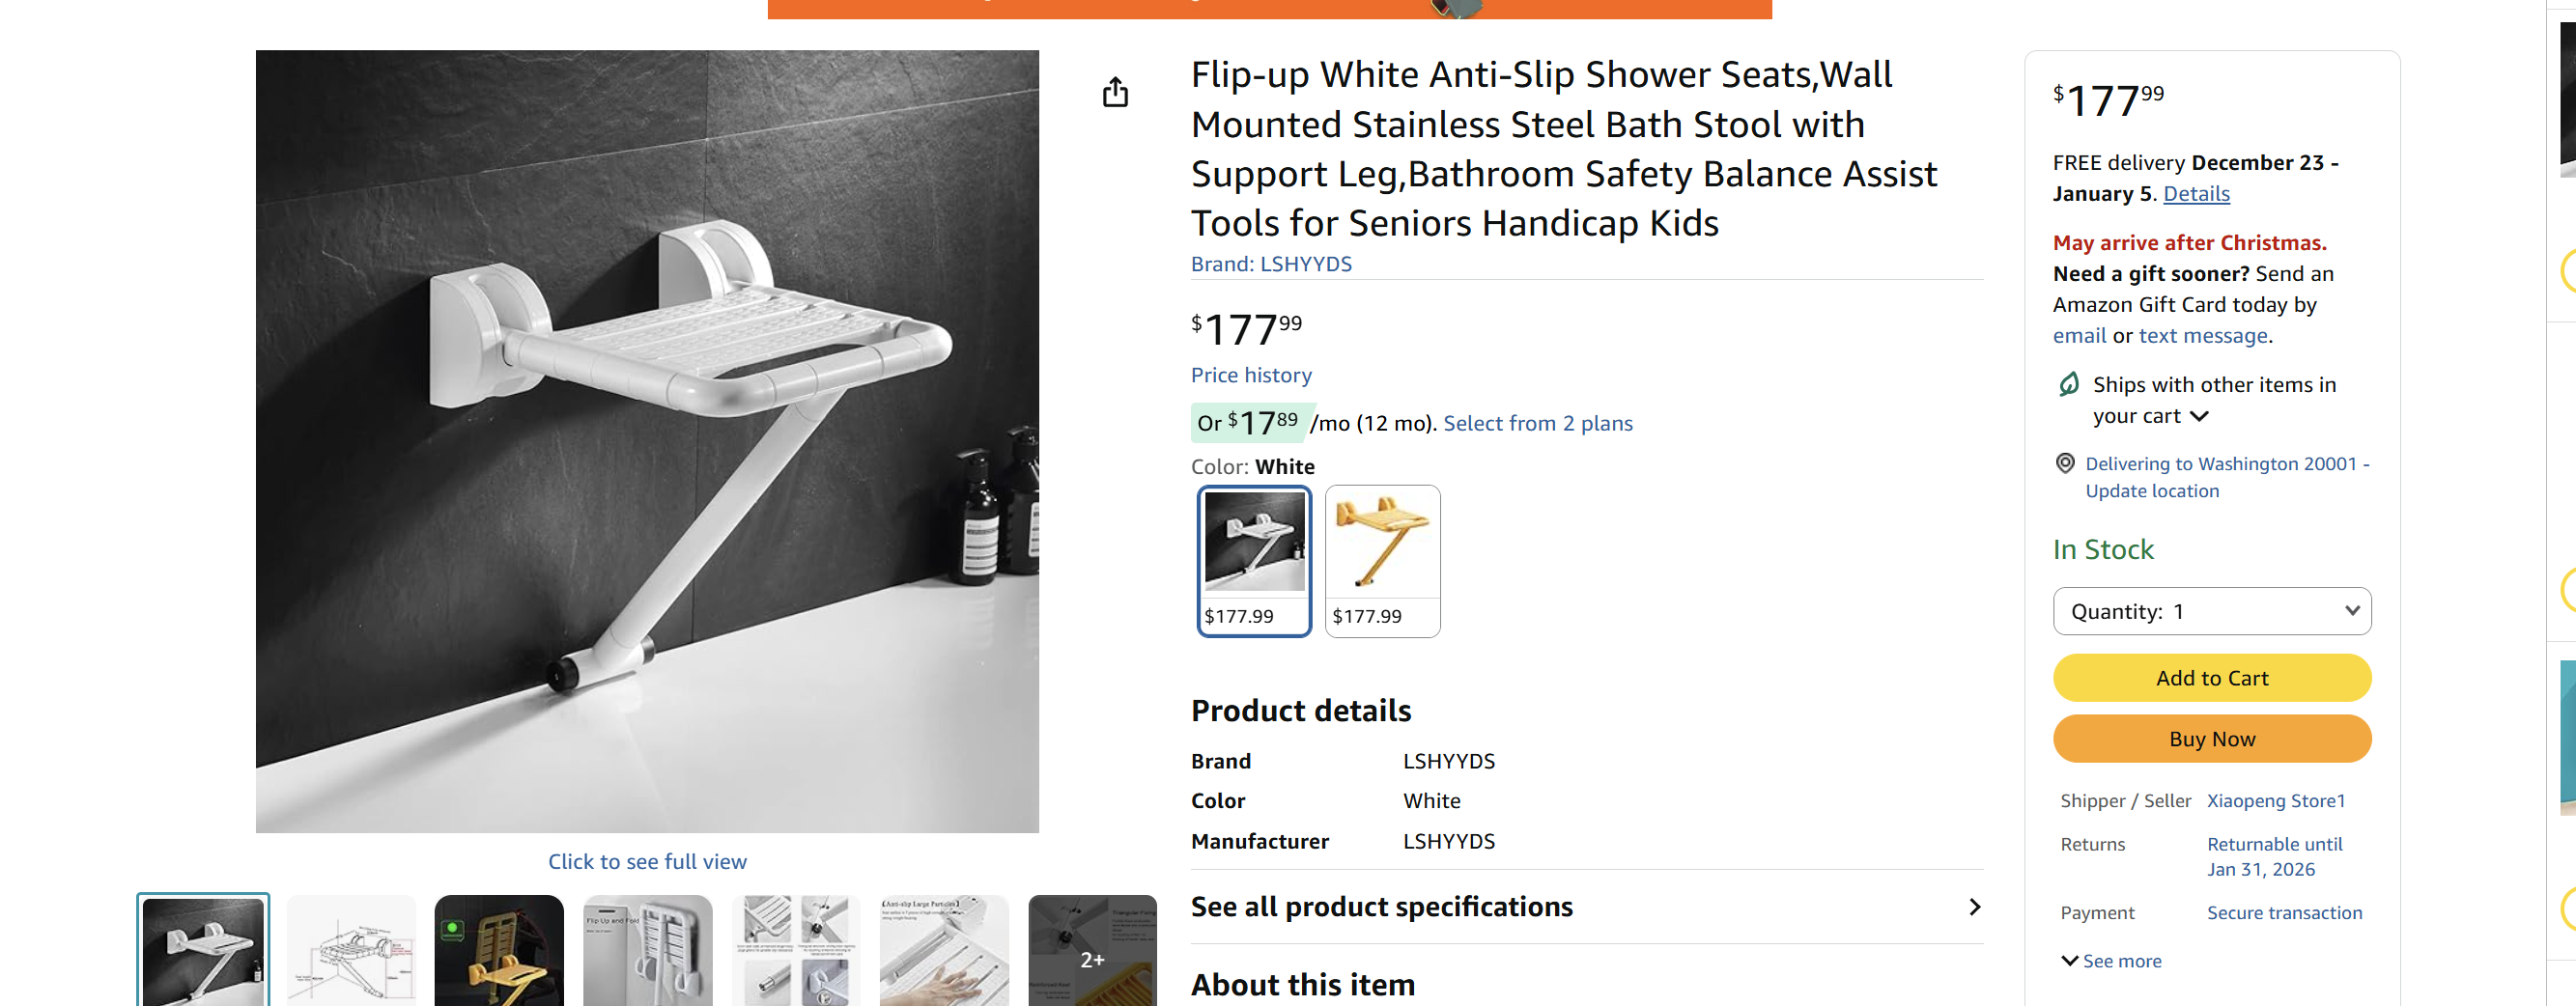Click 'Update location'
This screenshot has height=1006, width=2576.
[x=2152, y=490]
